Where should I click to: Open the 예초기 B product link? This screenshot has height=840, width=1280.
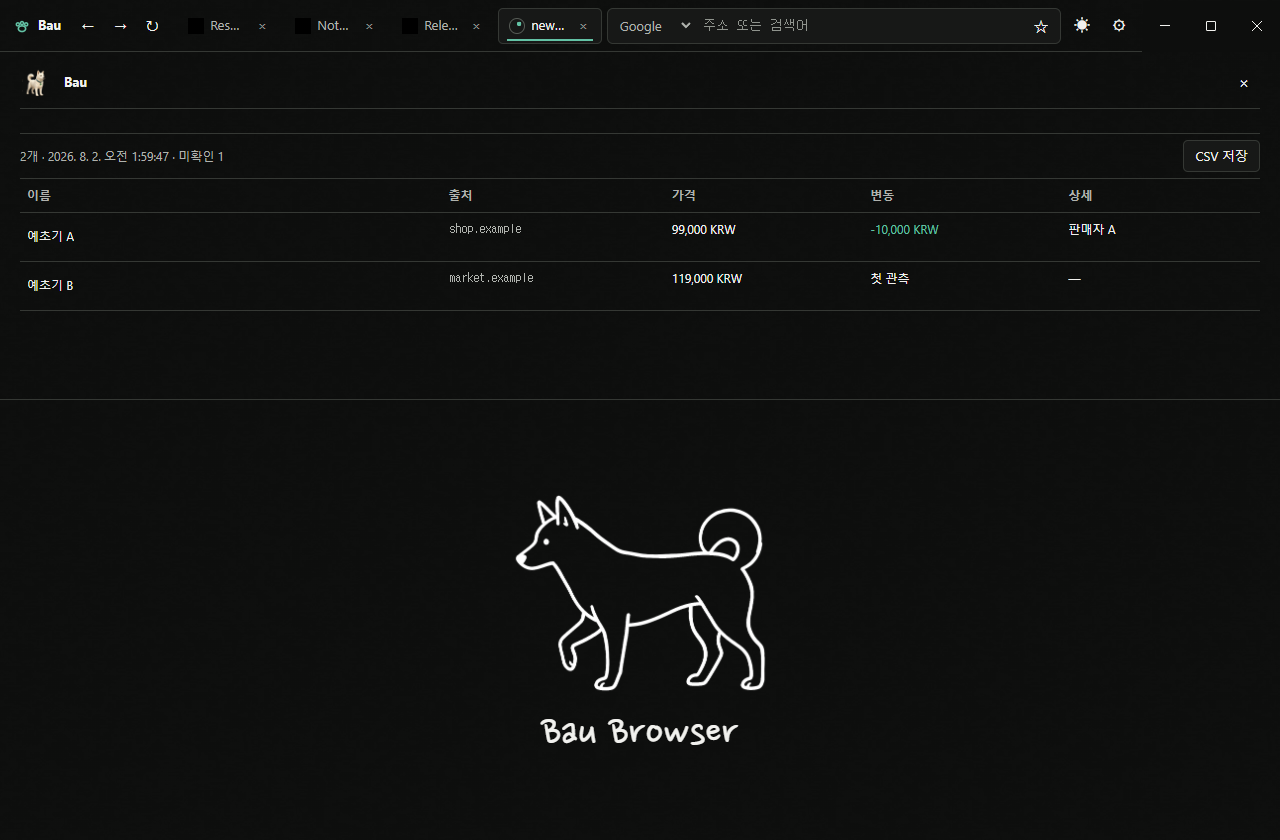point(50,286)
